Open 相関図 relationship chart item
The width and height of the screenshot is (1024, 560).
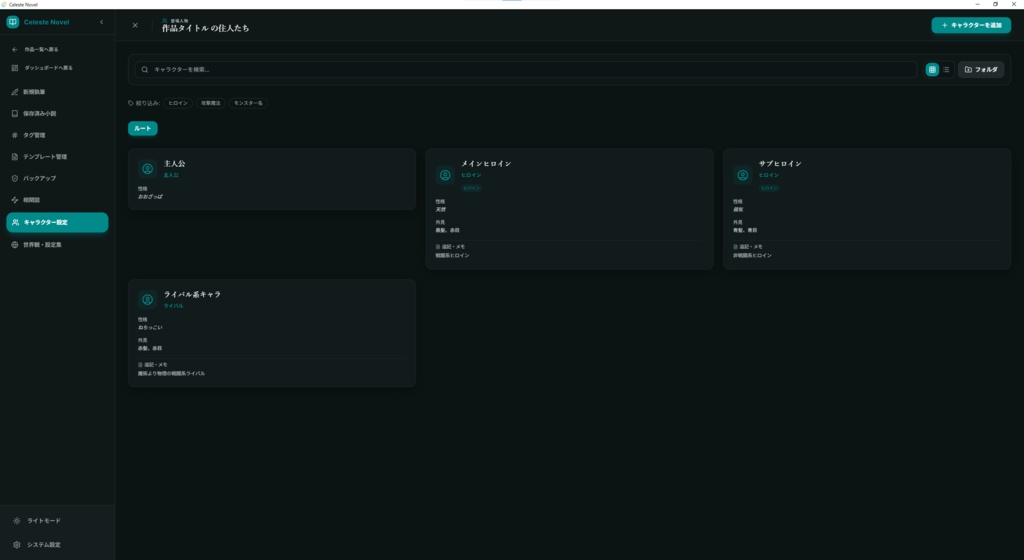tap(57, 200)
